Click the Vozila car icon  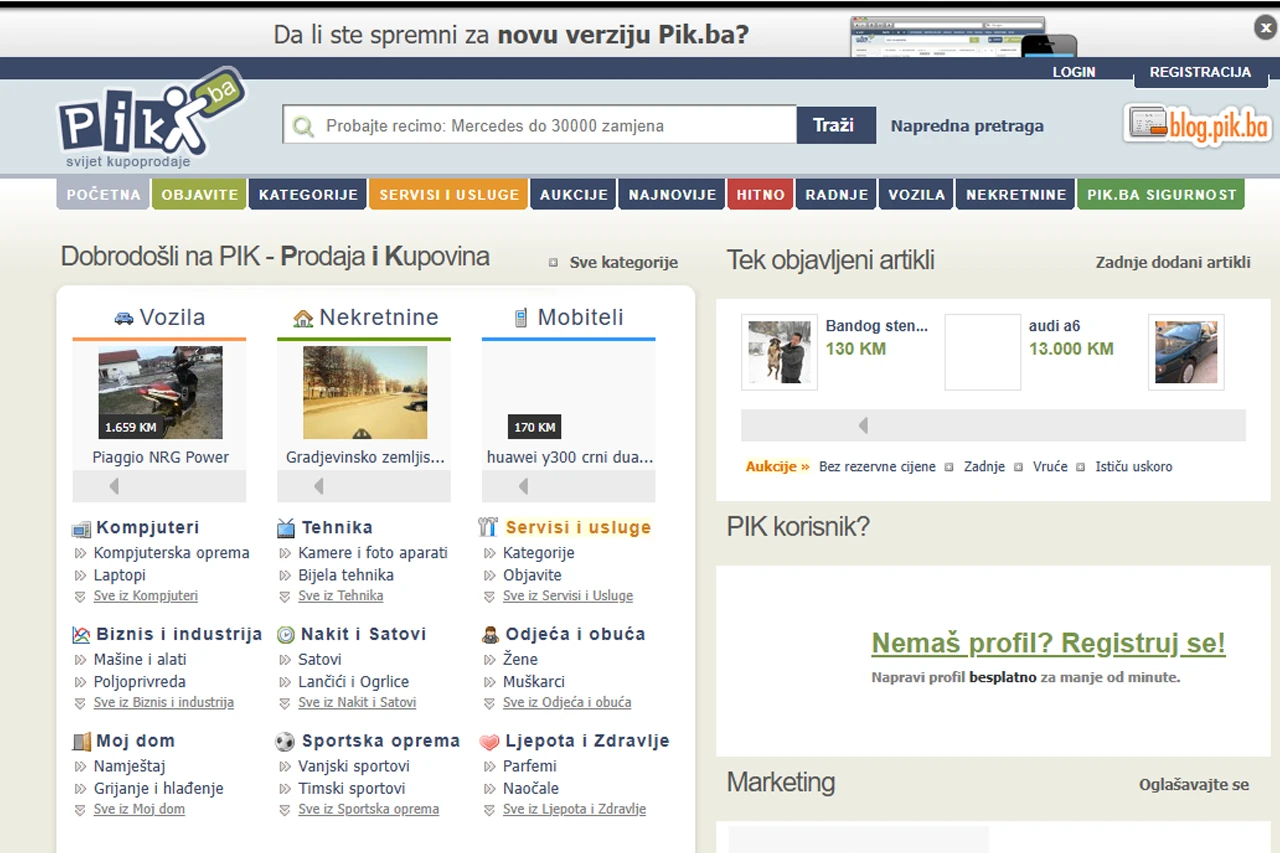(x=124, y=318)
